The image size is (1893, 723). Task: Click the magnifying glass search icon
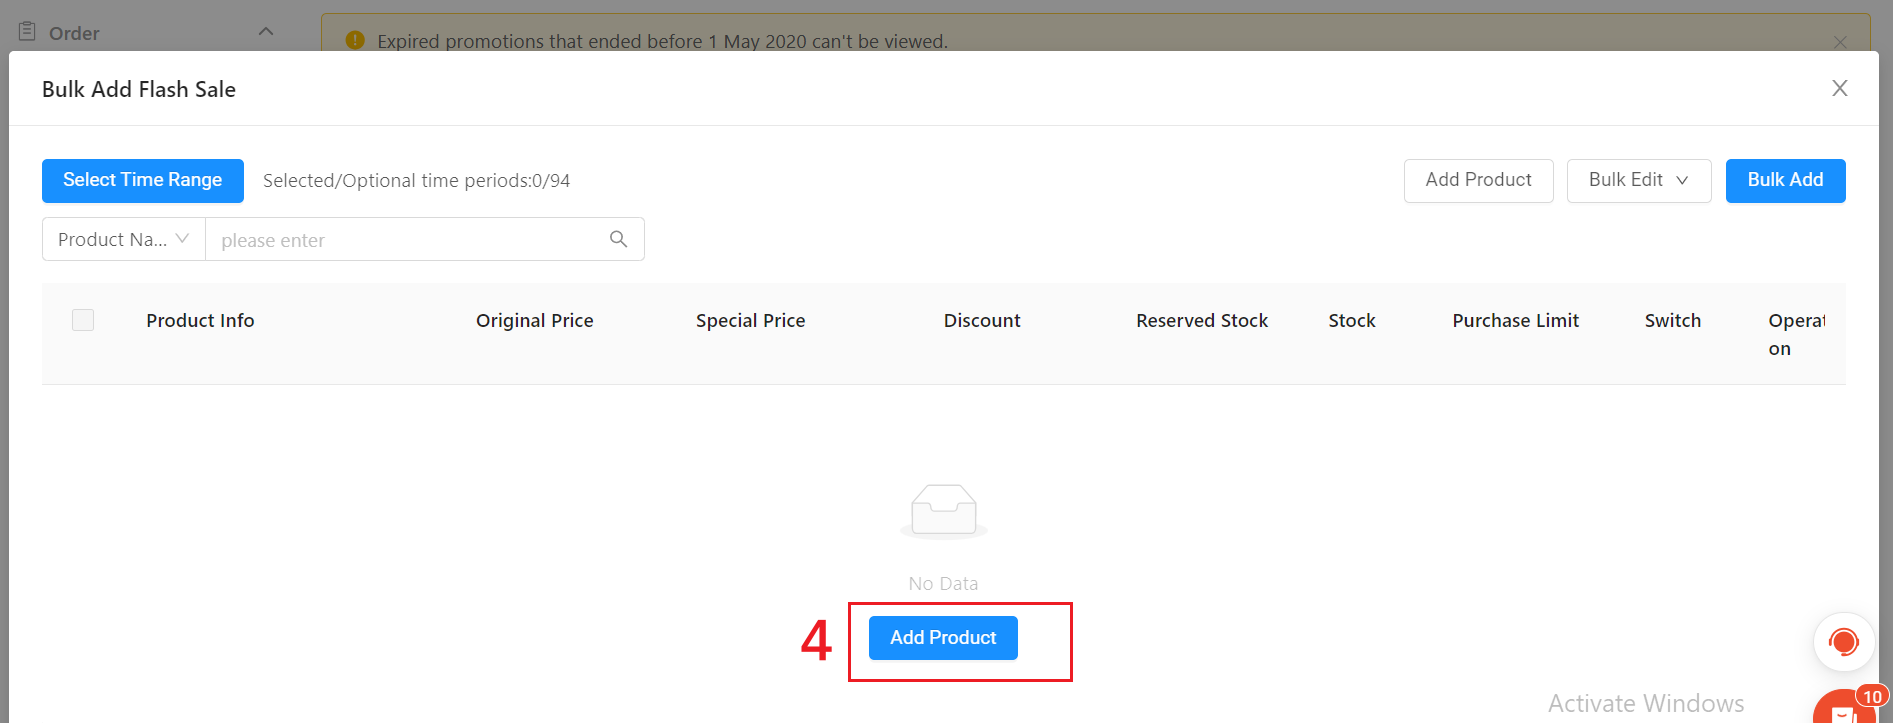(x=618, y=239)
